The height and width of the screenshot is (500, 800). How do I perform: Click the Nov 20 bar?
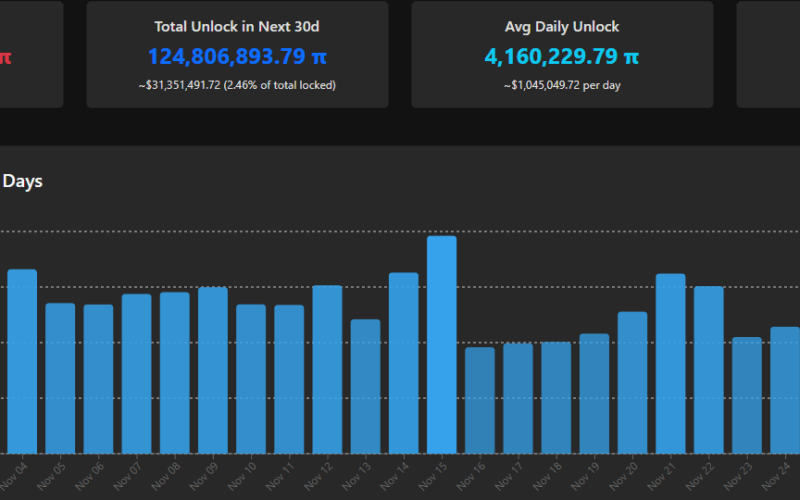(x=632, y=382)
